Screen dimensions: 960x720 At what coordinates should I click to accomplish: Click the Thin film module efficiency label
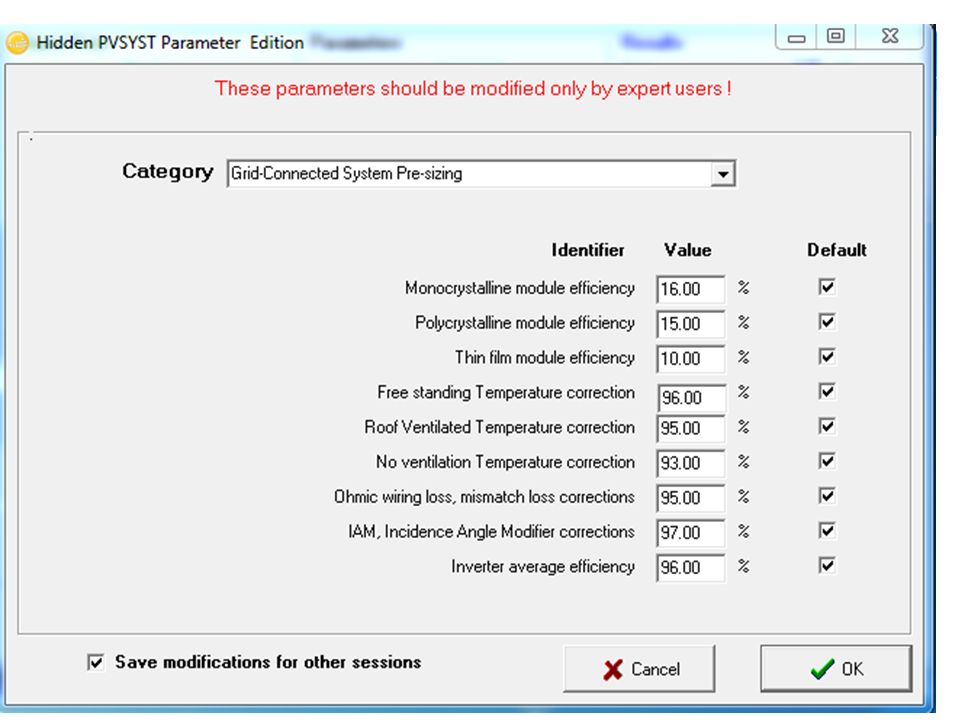click(x=544, y=358)
